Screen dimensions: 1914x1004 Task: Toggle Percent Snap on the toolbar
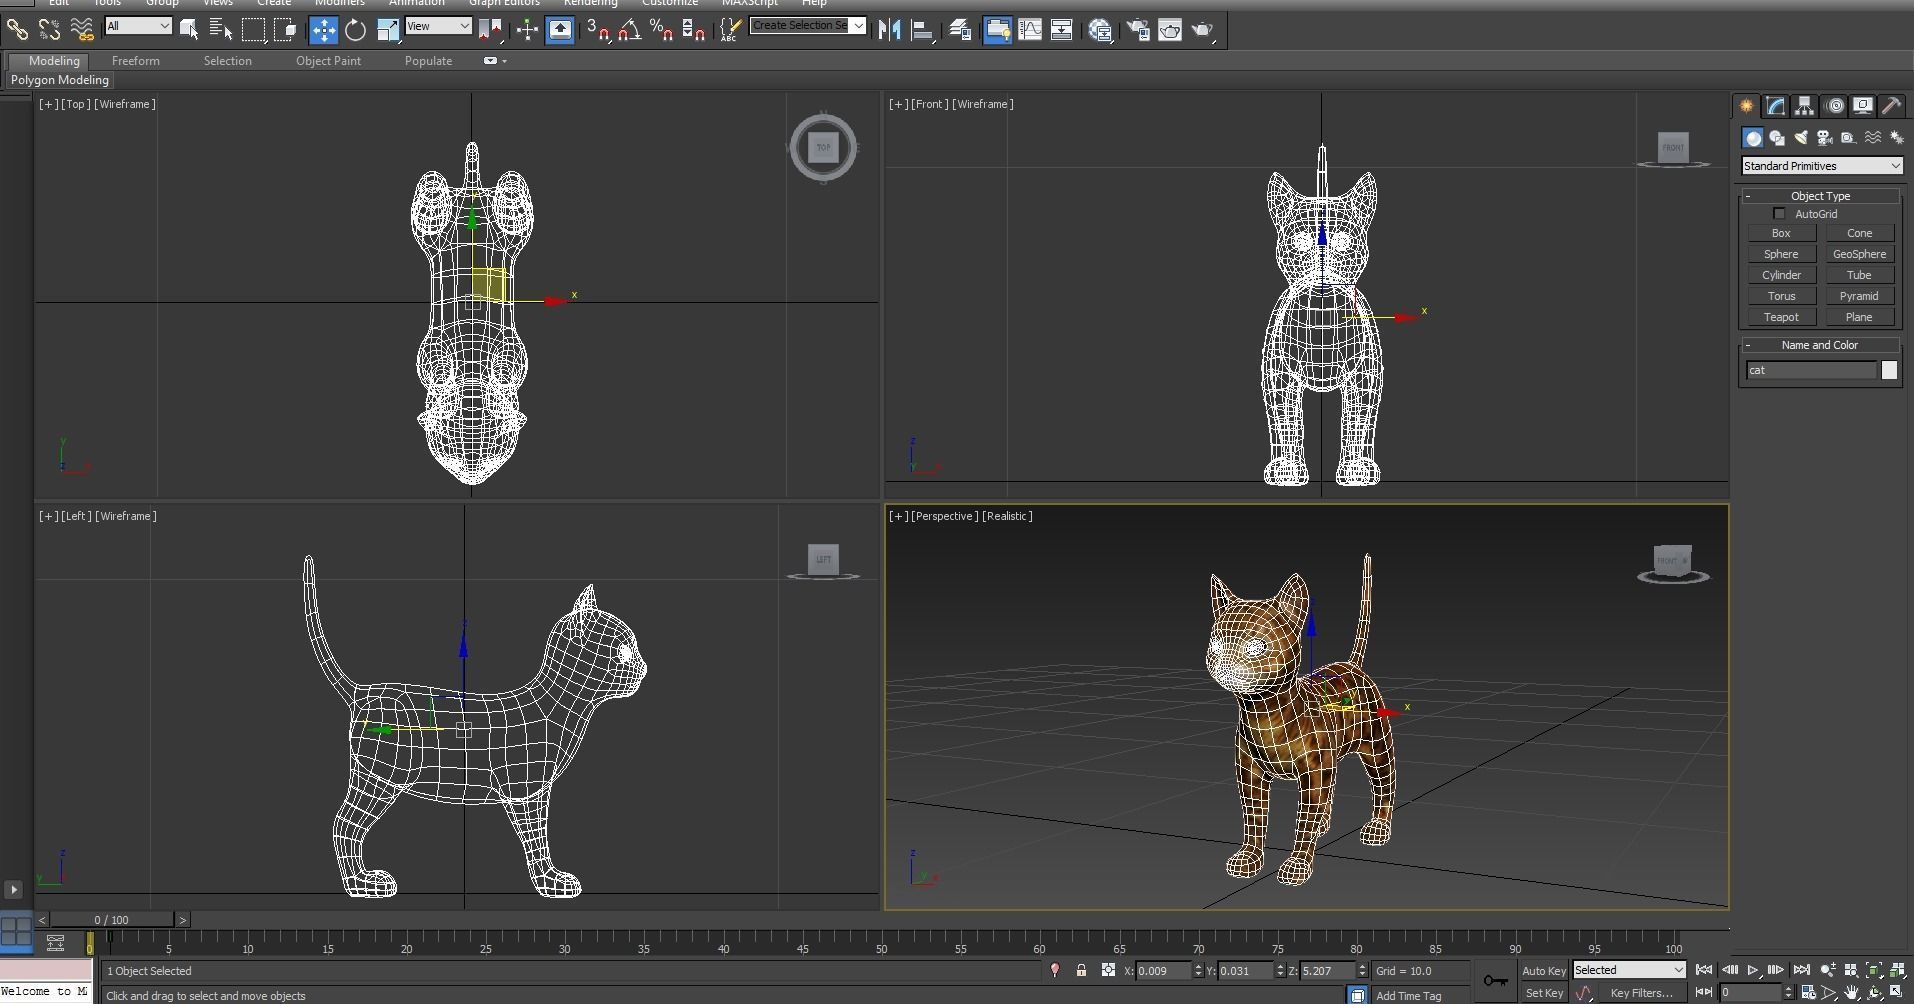tap(662, 30)
